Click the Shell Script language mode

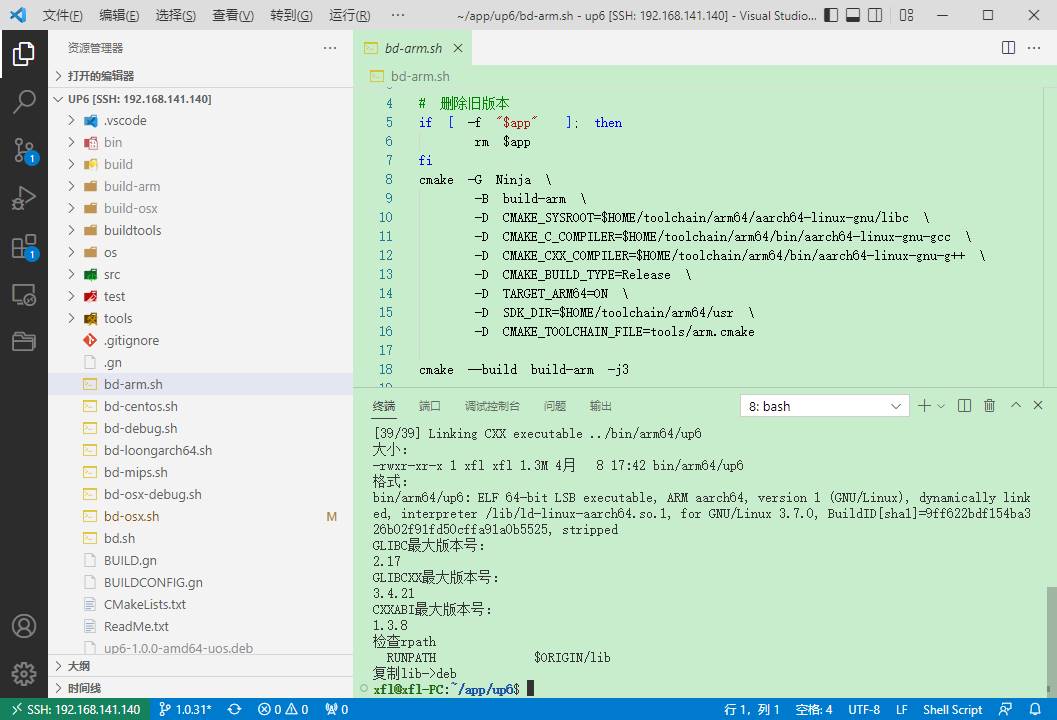(951, 709)
